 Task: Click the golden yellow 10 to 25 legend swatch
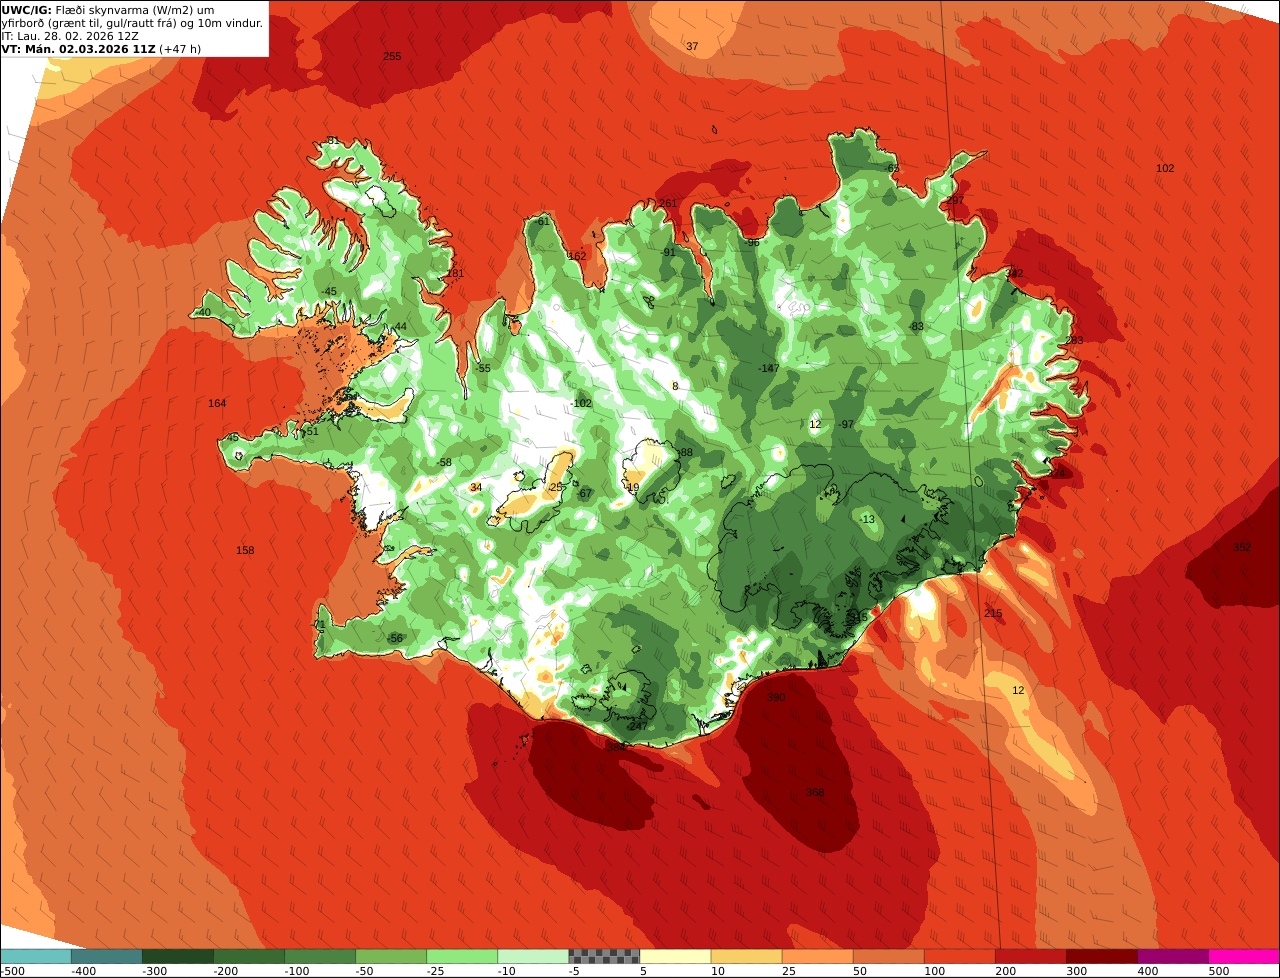coord(747,956)
